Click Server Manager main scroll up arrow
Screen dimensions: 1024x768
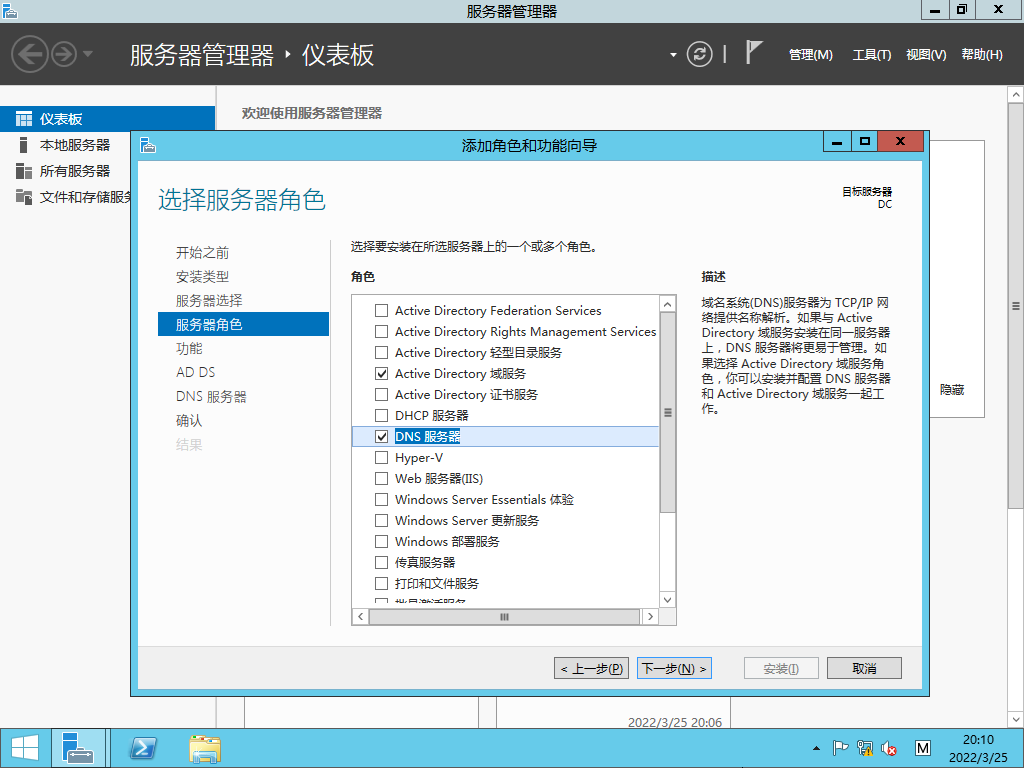(x=1016, y=95)
